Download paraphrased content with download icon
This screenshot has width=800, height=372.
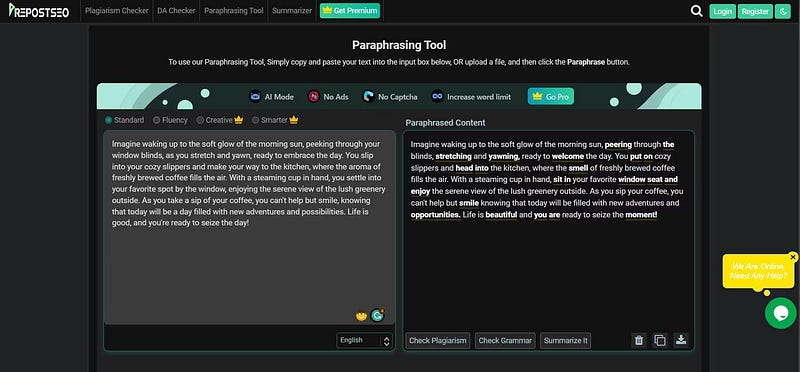point(681,340)
